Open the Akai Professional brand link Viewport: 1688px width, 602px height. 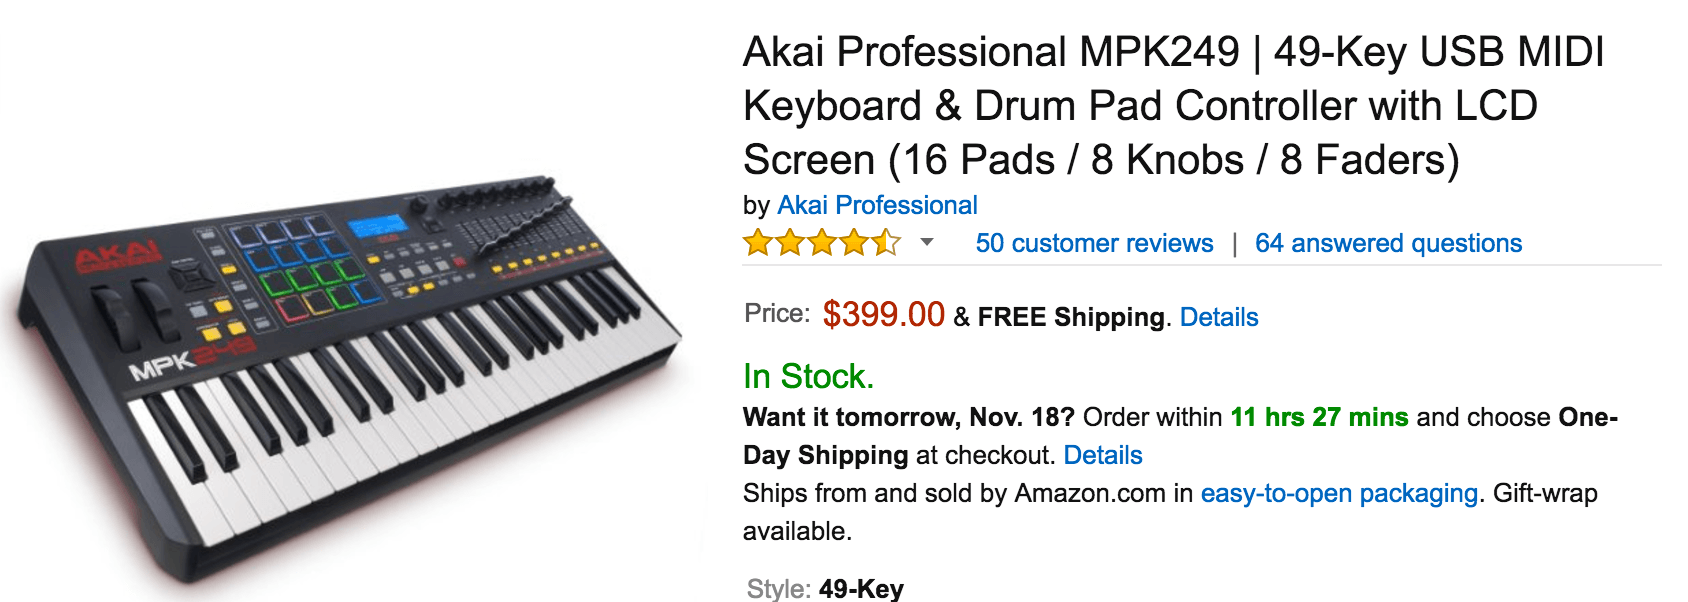tap(876, 205)
